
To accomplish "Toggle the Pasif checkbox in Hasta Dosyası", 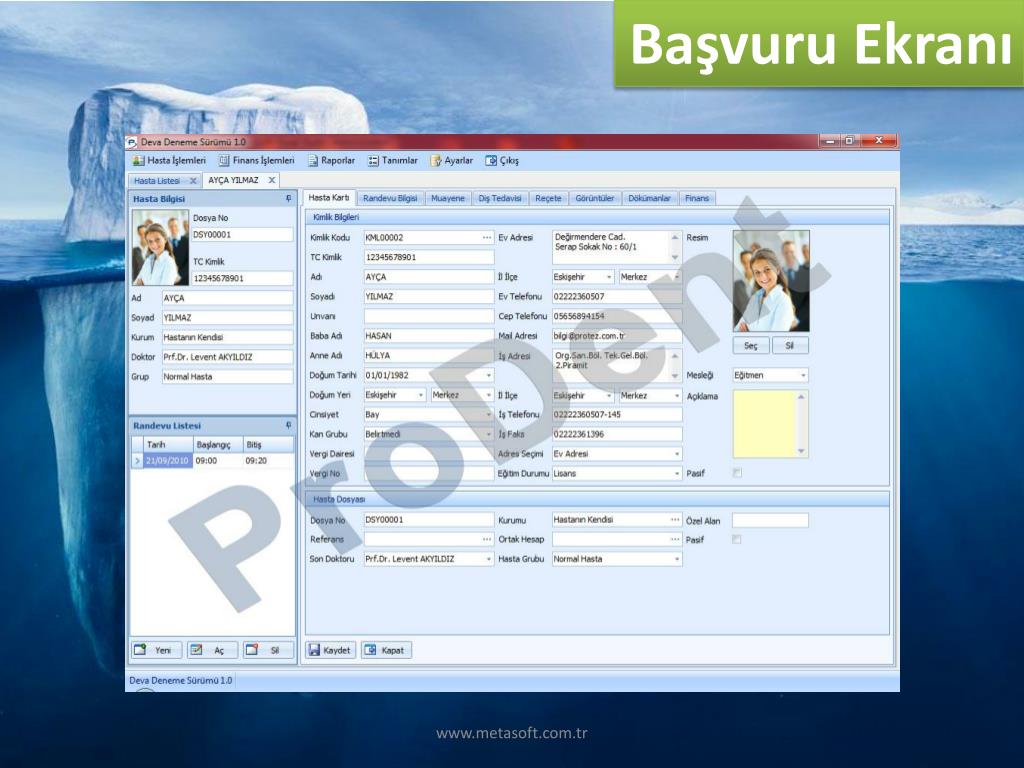I will click(x=737, y=539).
